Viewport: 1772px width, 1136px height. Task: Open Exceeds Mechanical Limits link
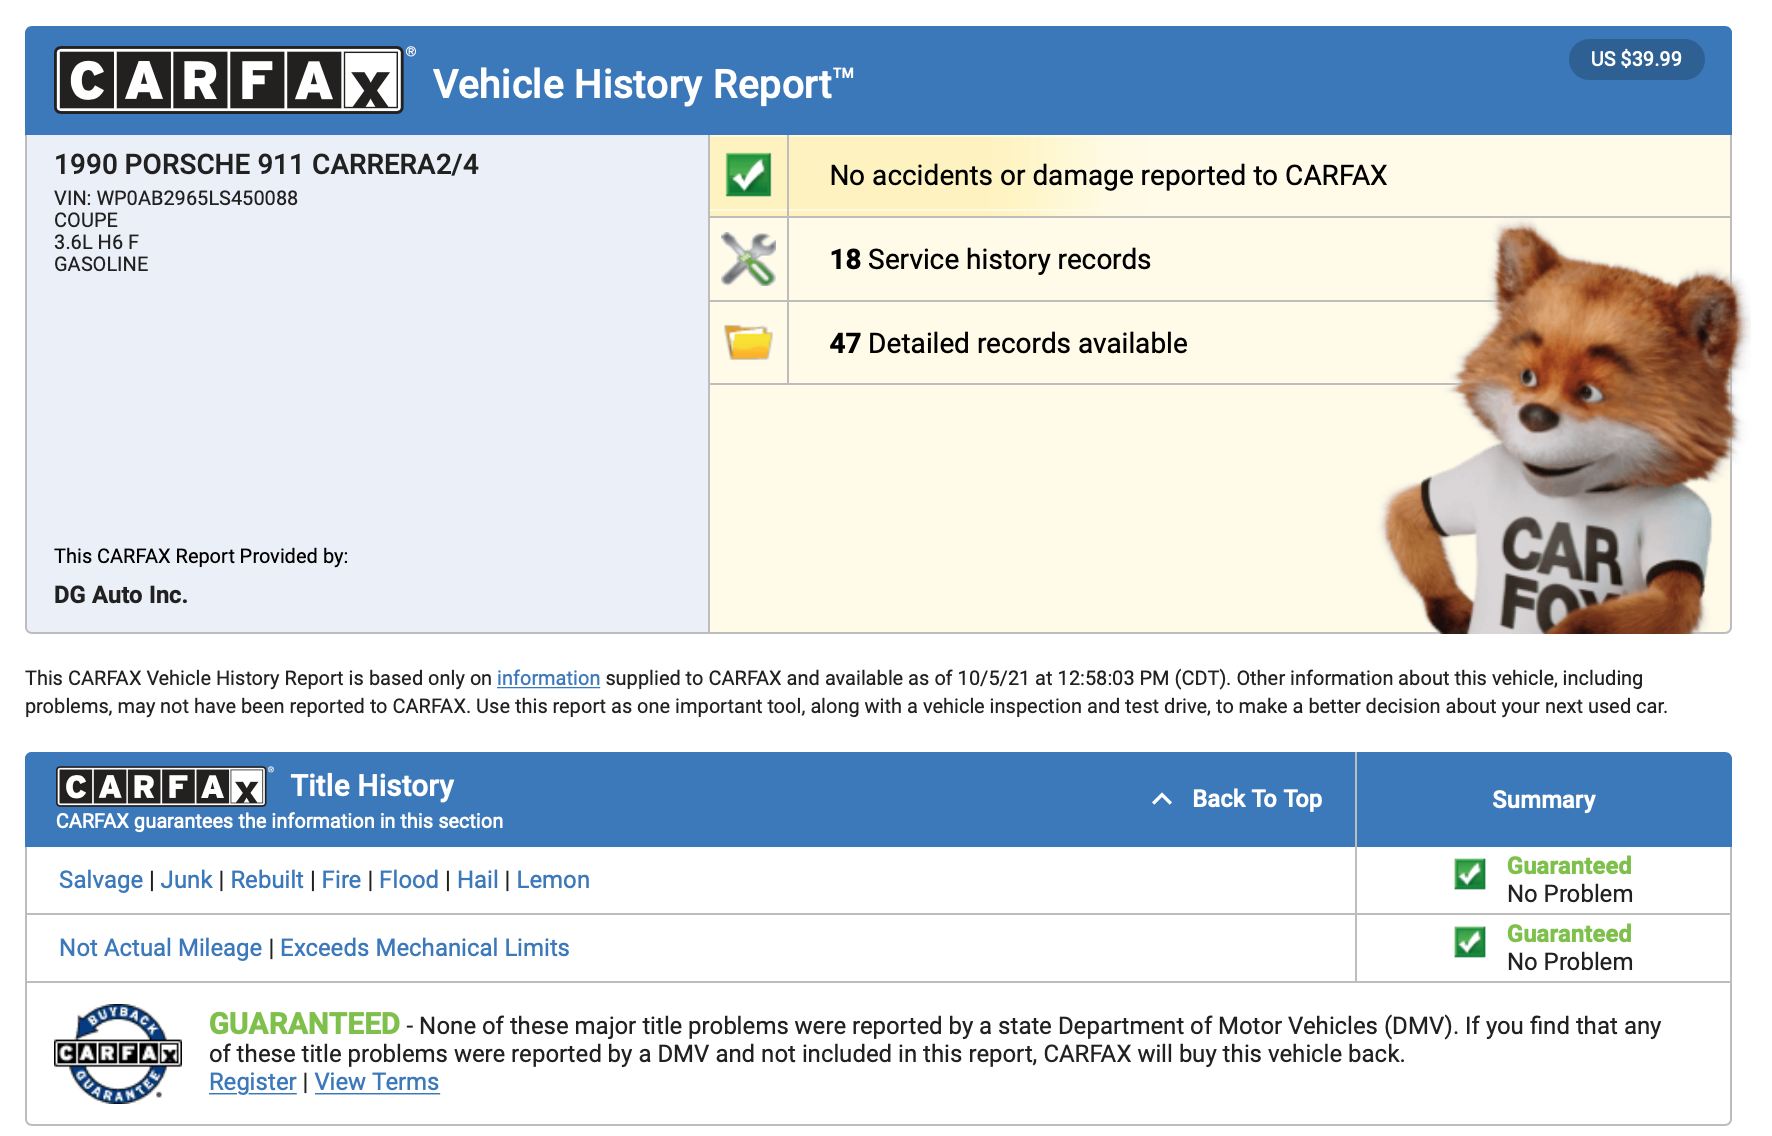coord(424,948)
